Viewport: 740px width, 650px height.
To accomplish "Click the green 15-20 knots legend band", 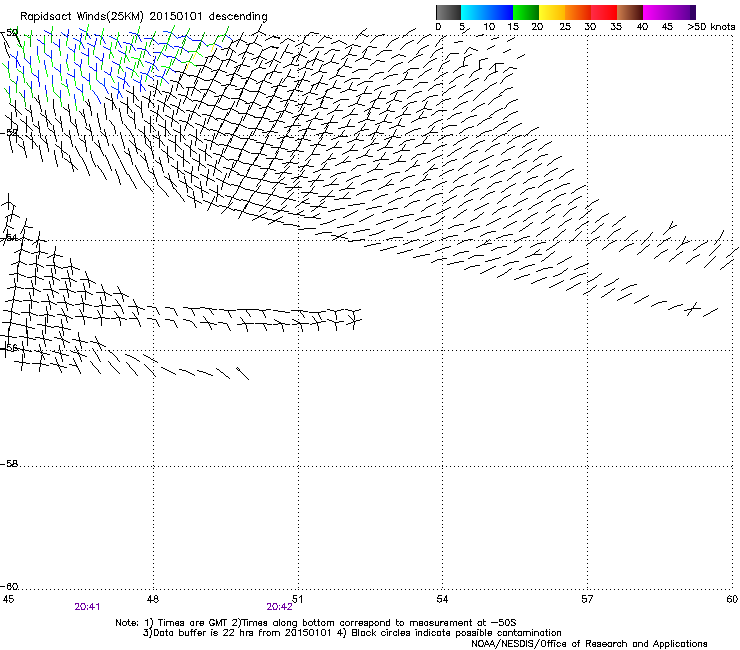I will click(526, 12).
